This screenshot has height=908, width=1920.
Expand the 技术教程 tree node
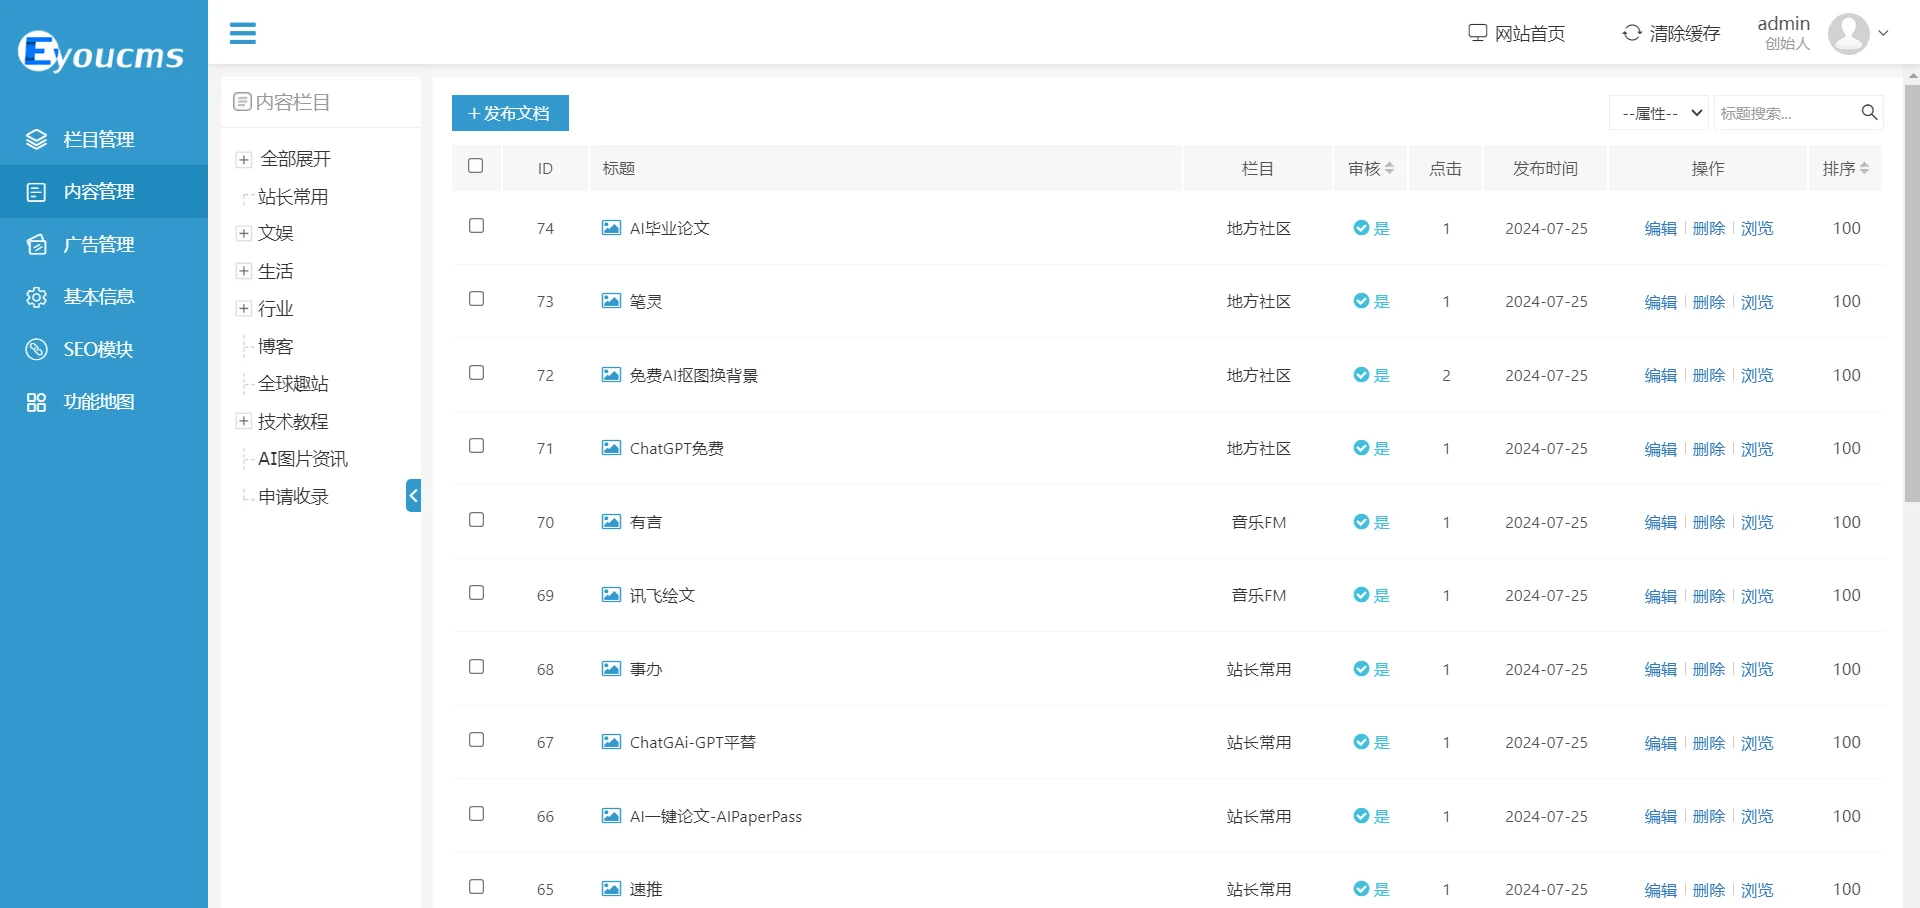click(243, 421)
